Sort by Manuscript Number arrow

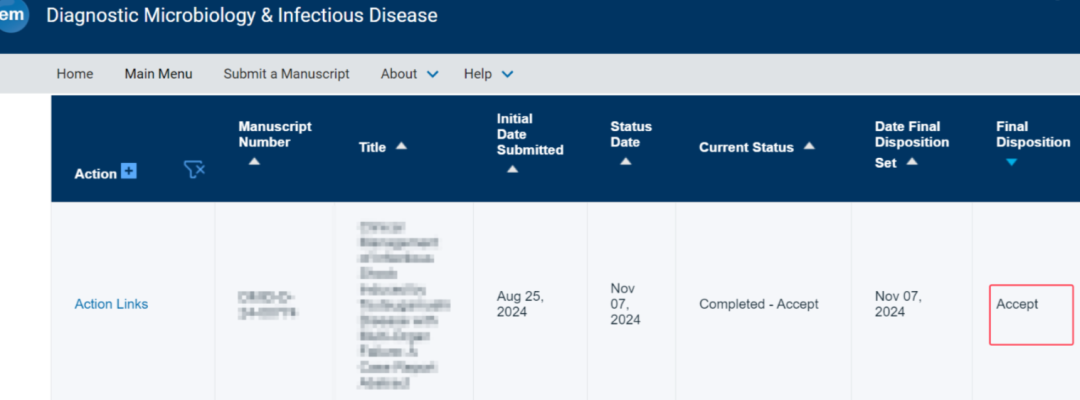click(x=254, y=161)
